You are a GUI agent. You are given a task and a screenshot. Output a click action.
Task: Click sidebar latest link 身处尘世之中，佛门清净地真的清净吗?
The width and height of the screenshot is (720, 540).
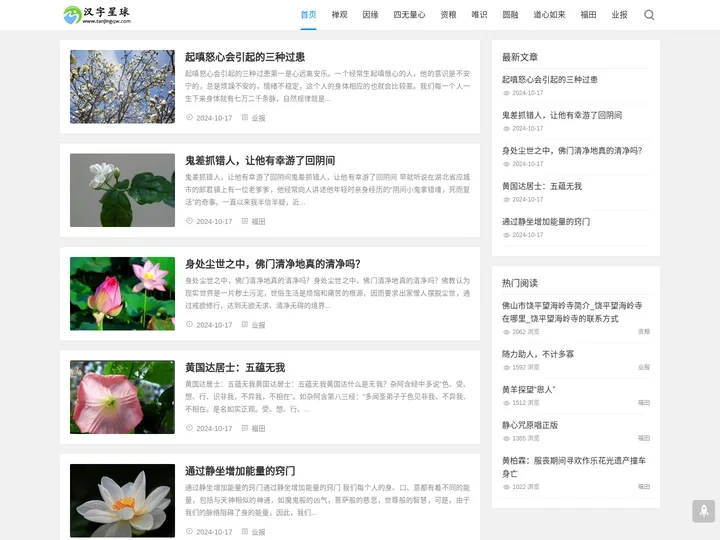572,151
